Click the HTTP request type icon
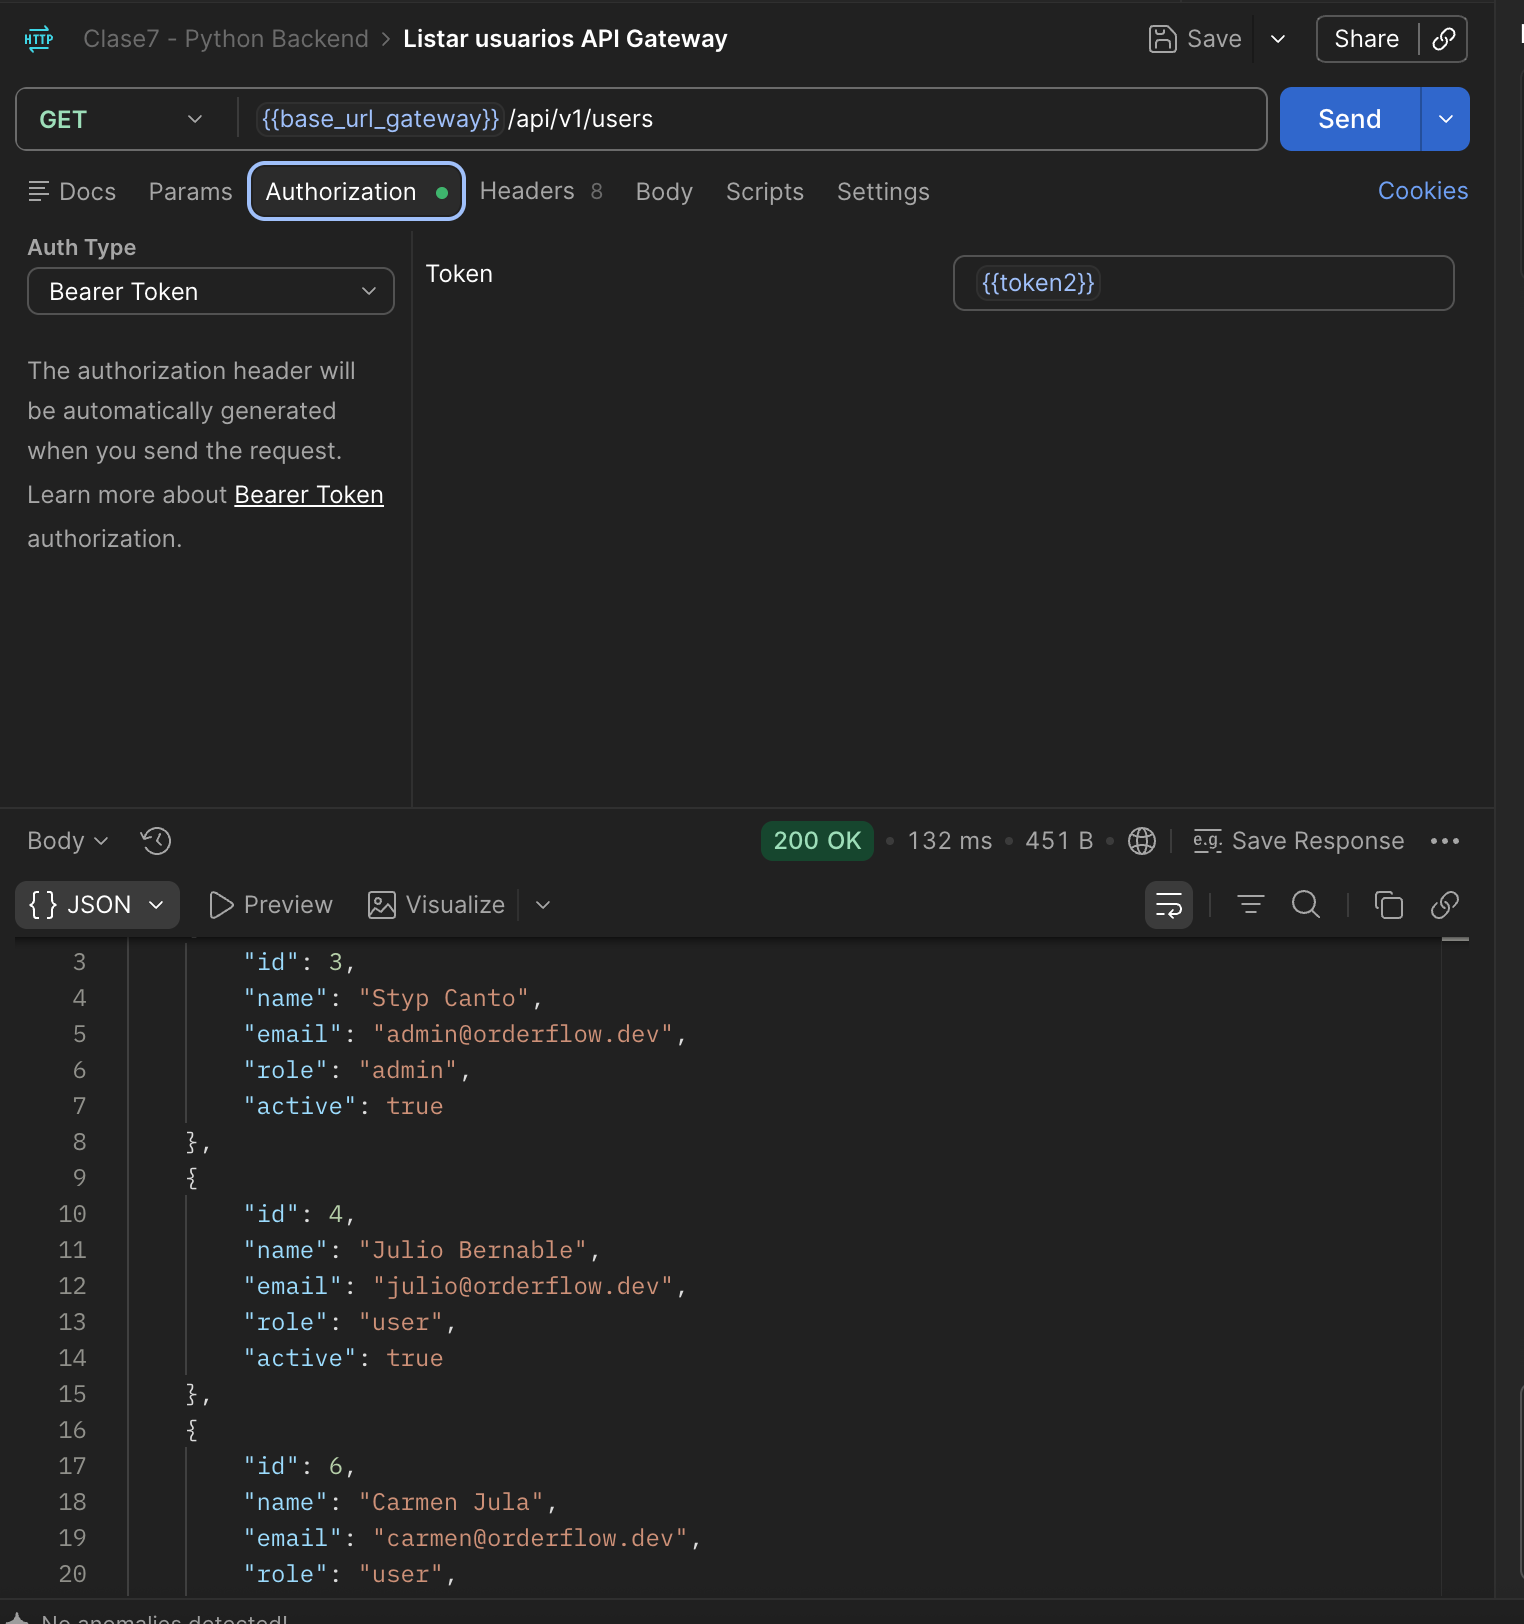Screen dimensions: 1524x1624 38,39
